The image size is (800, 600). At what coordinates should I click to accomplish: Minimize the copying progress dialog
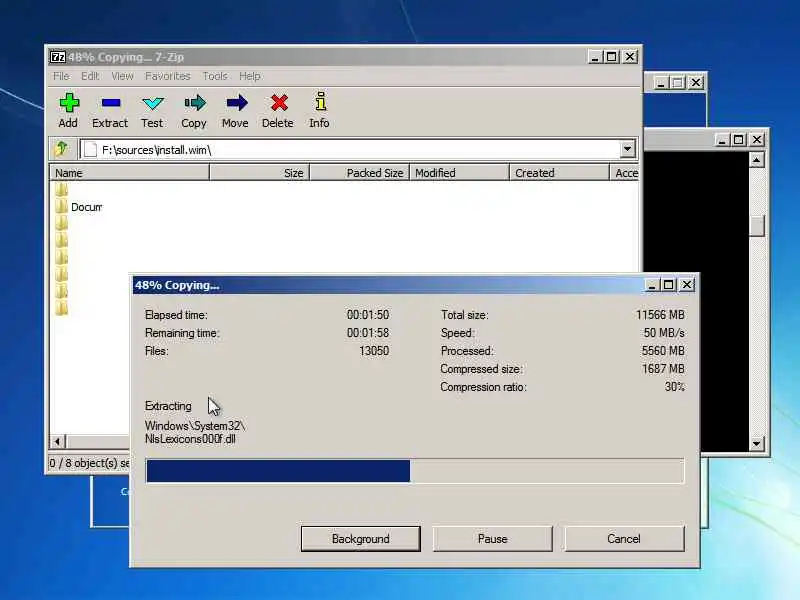[651, 285]
